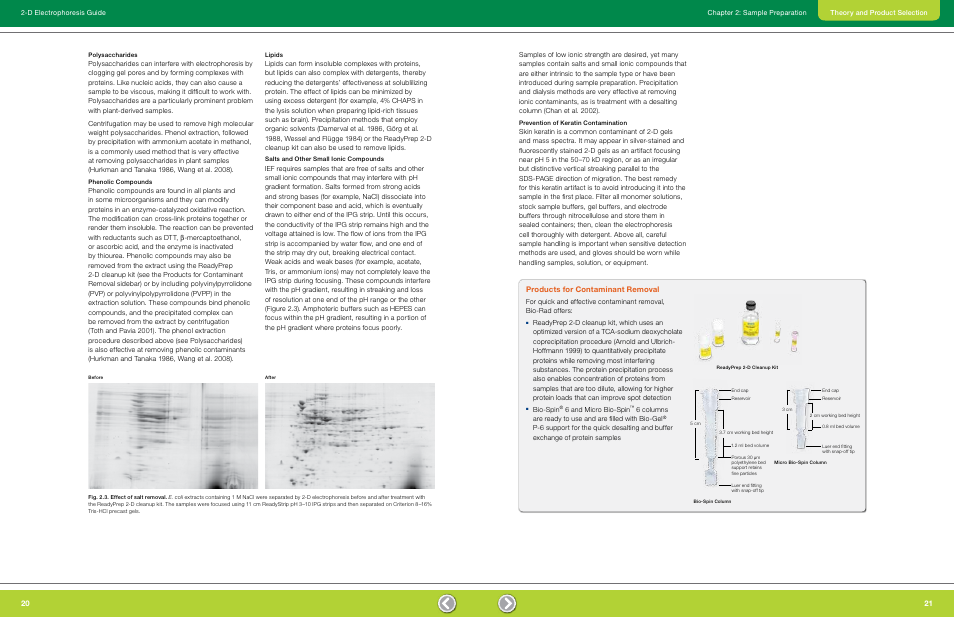Viewport: 954px width, 618px height.
Task: Select the Bio-Spin Column diagram
Action: [730, 440]
